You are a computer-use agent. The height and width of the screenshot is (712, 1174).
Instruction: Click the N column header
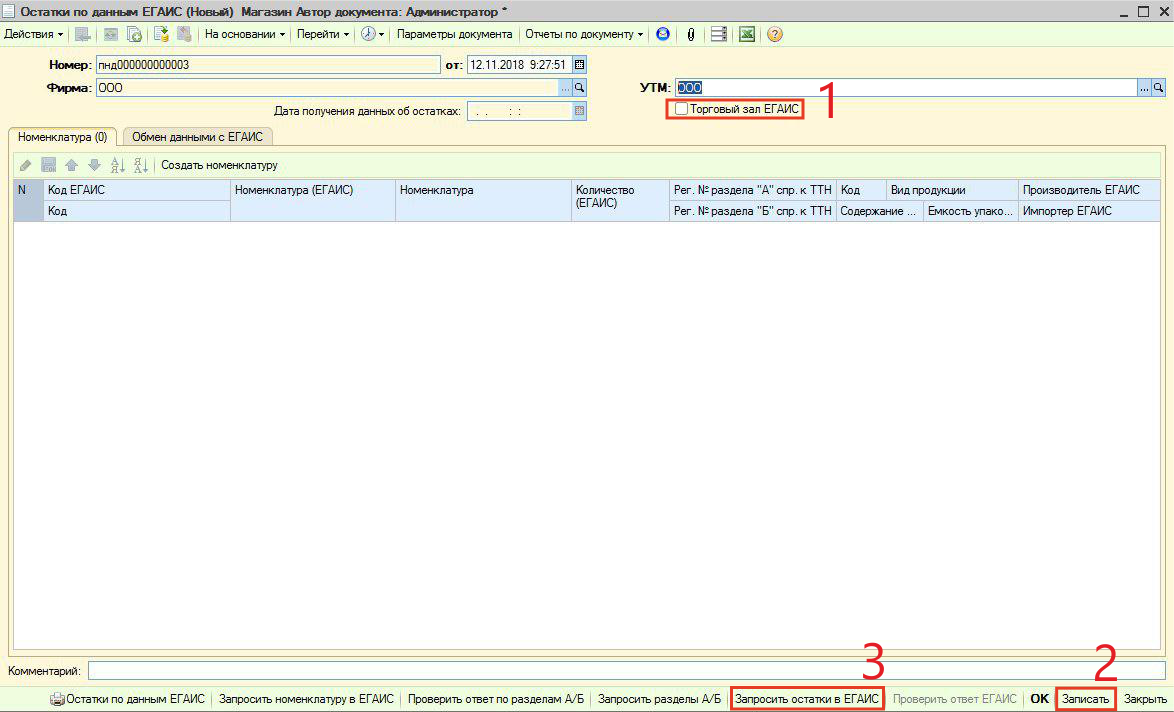[28, 201]
